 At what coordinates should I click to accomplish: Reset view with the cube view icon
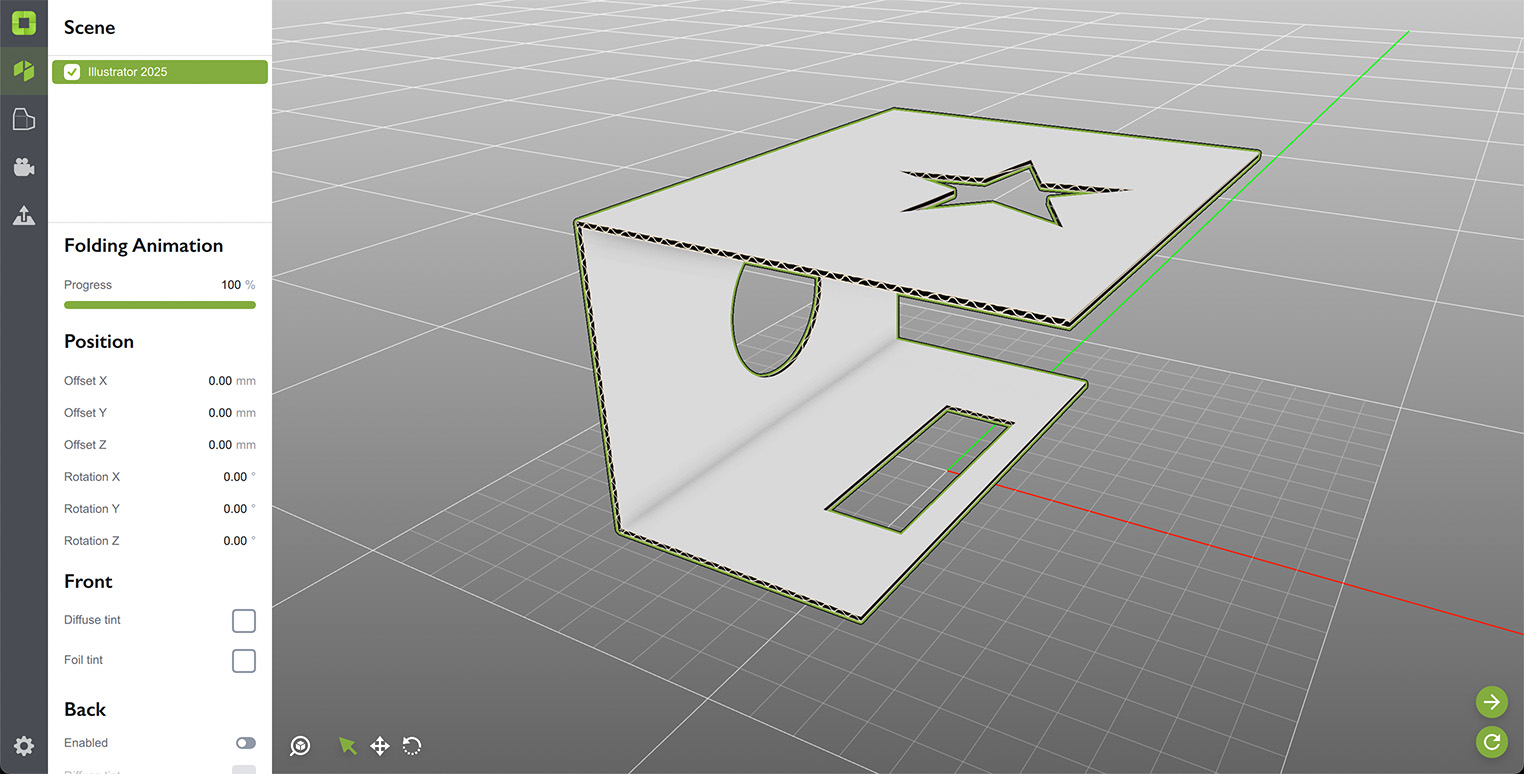300,746
